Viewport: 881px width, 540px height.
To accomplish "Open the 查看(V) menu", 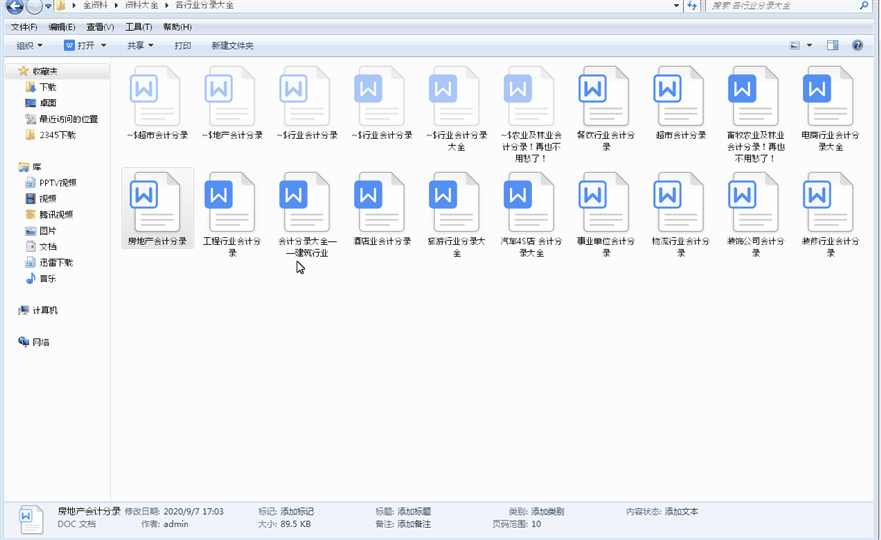I will coord(100,27).
